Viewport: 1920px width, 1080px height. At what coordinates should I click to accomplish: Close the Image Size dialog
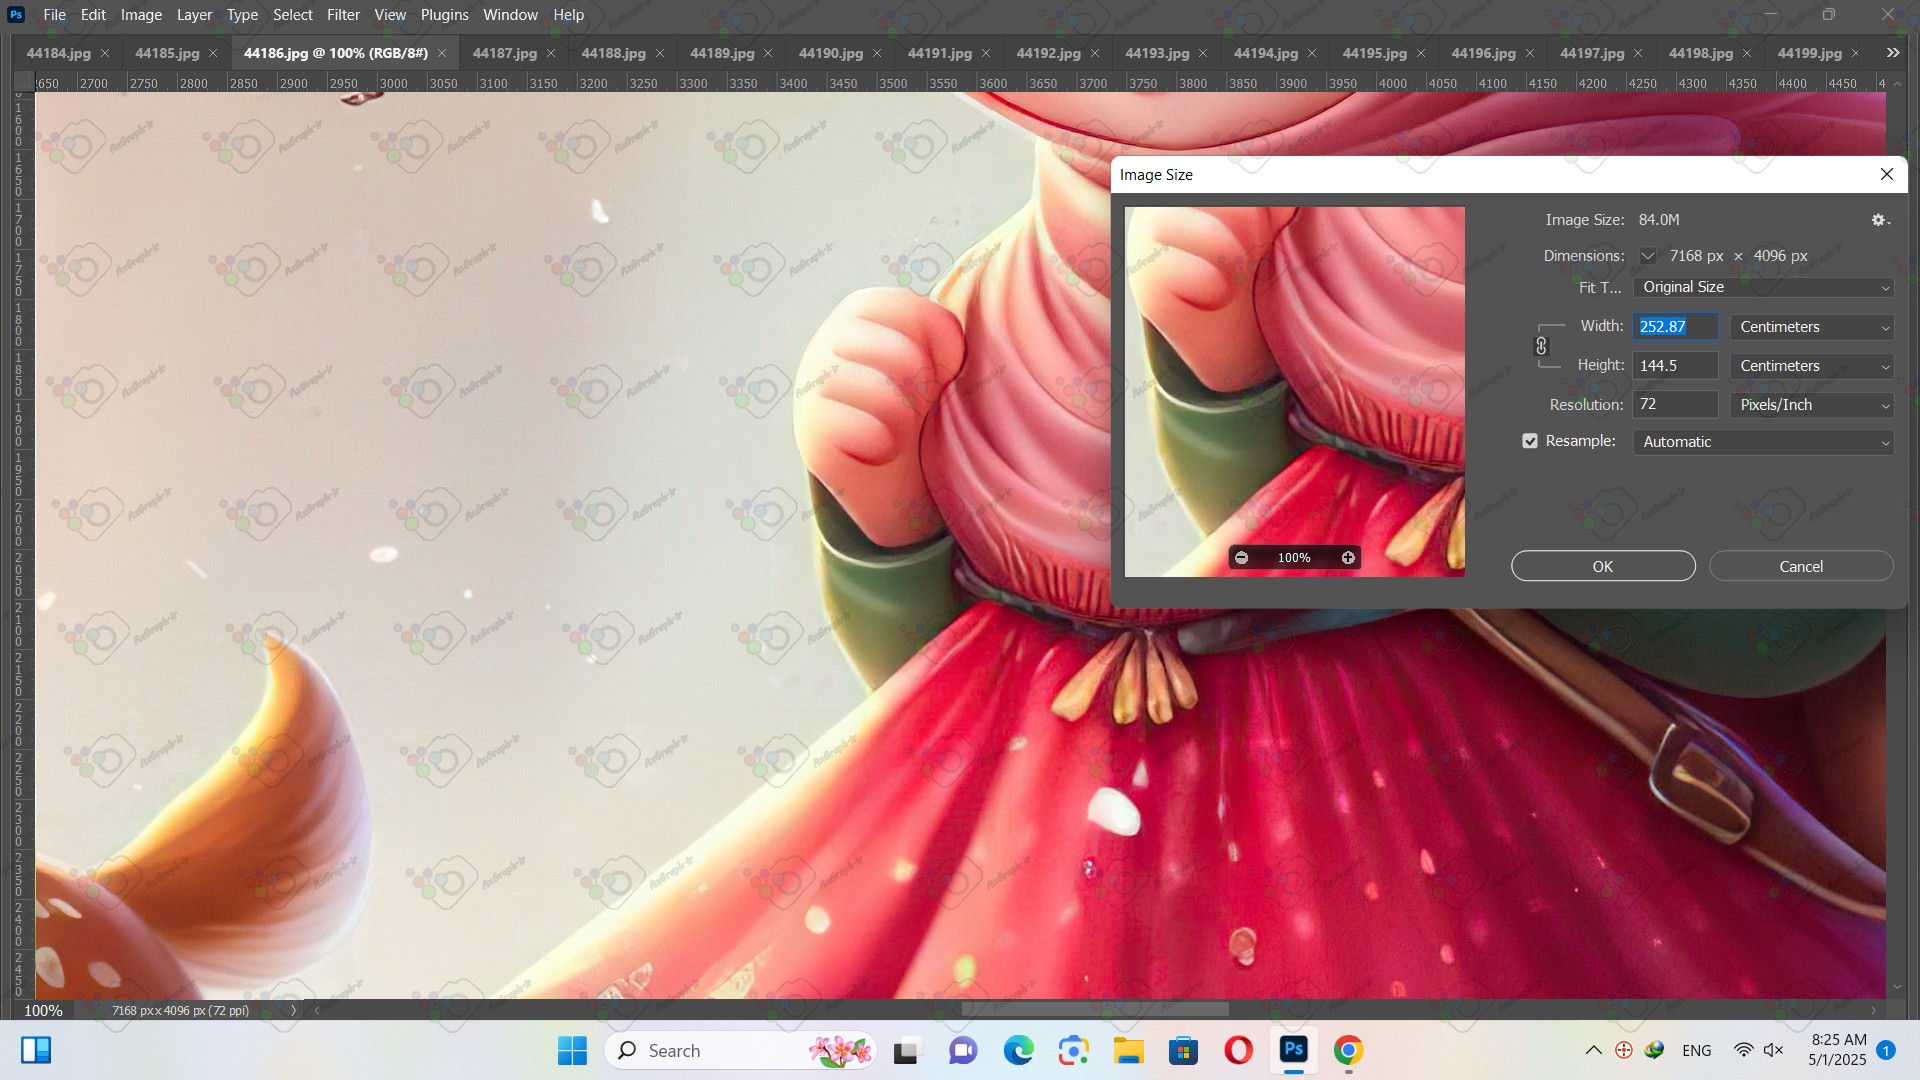click(x=1887, y=174)
